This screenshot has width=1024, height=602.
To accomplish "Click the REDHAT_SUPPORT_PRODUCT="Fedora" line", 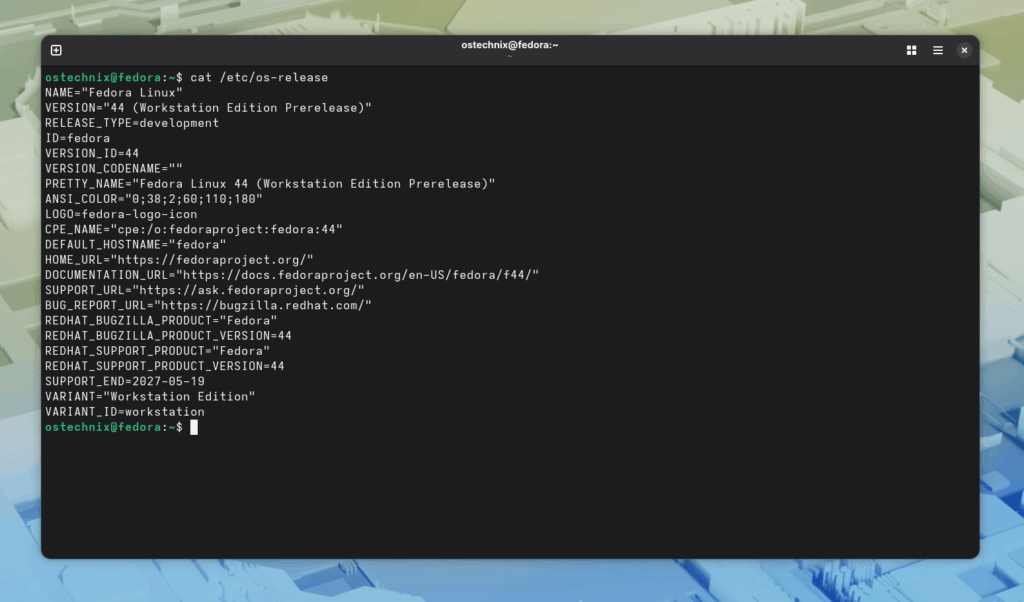I will (157, 351).
